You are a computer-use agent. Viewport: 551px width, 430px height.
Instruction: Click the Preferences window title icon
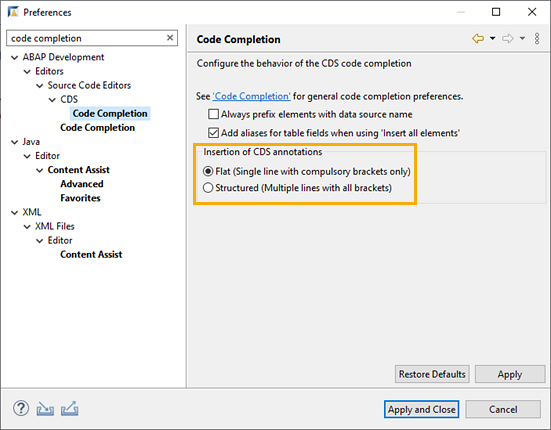pos(13,12)
